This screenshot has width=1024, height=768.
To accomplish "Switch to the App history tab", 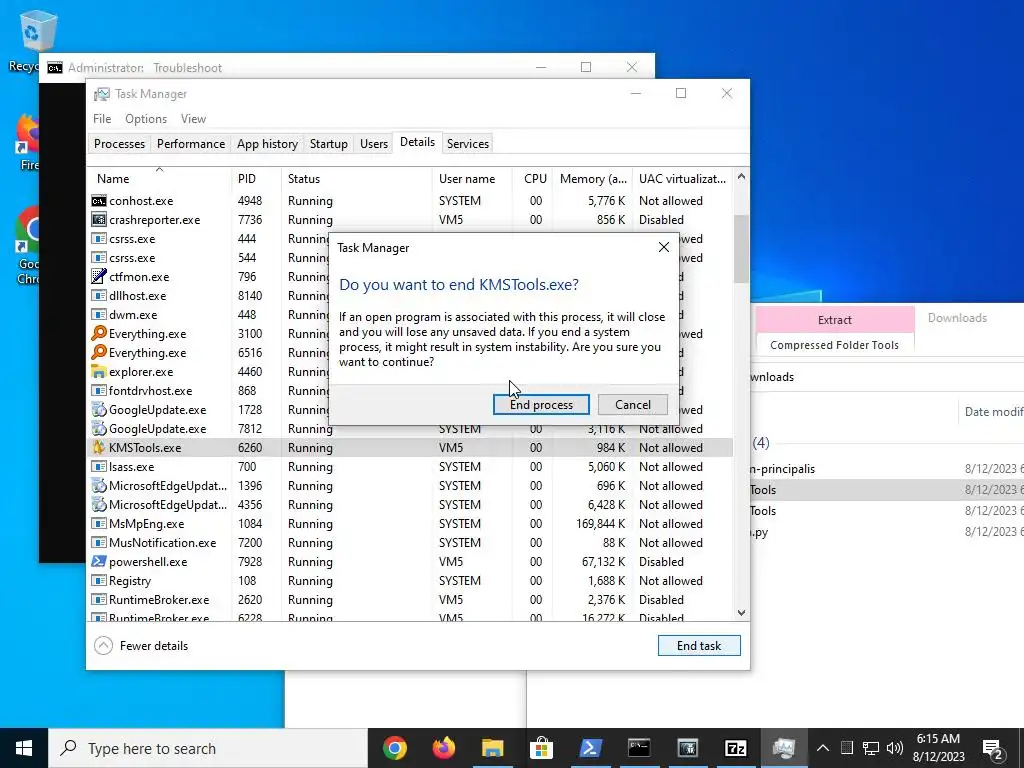I will pyautogui.click(x=267, y=144).
